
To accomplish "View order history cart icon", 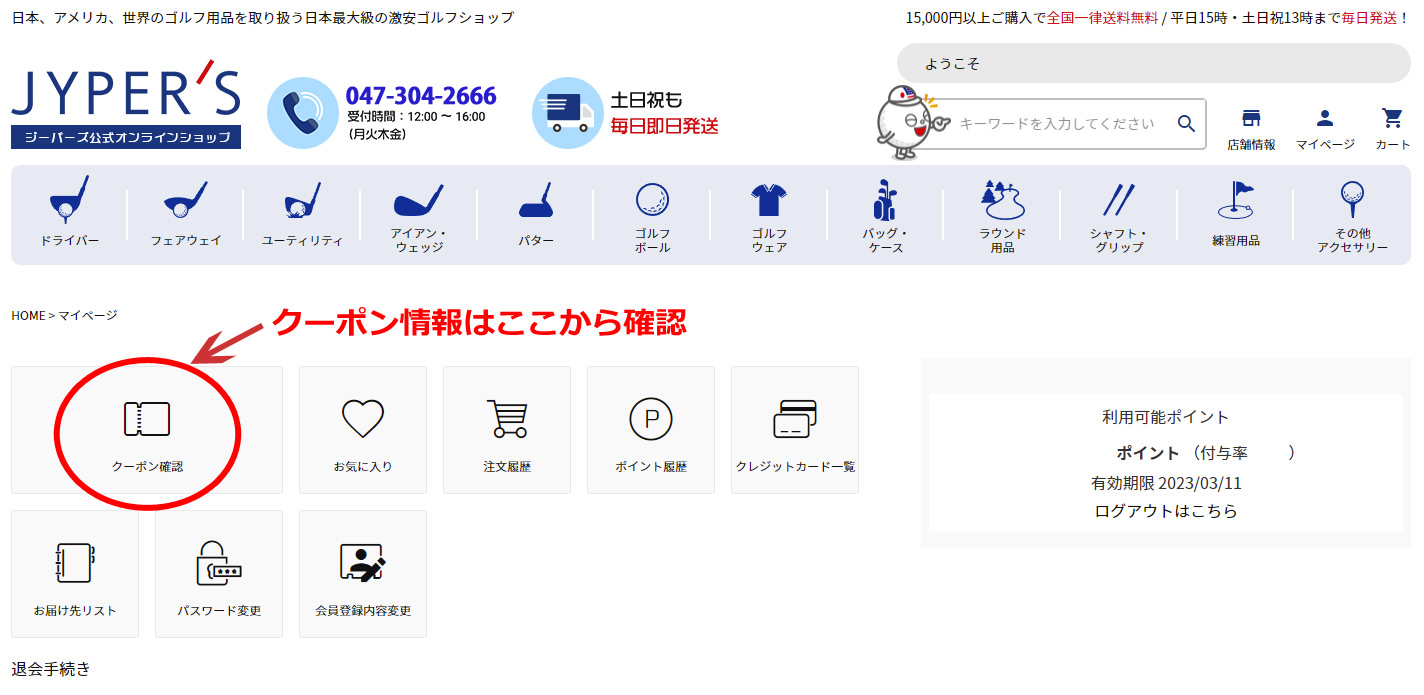I will (x=507, y=420).
